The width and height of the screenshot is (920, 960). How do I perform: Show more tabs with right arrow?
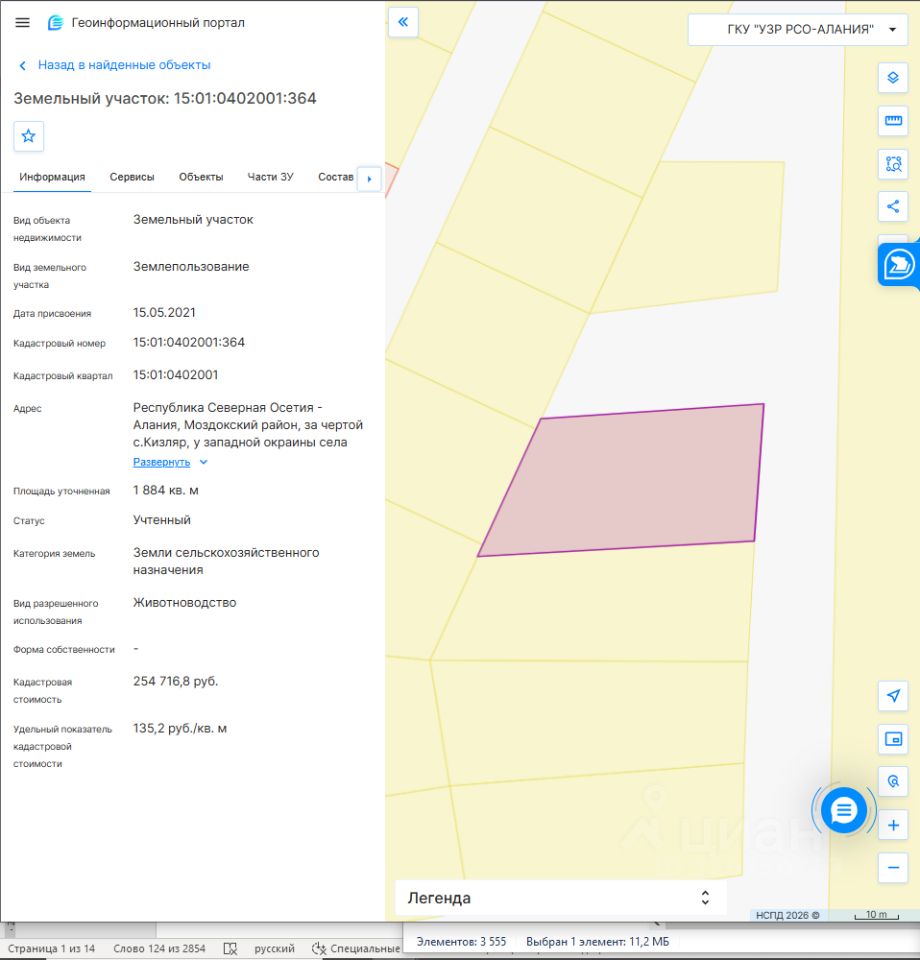click(x=369, y=179)
